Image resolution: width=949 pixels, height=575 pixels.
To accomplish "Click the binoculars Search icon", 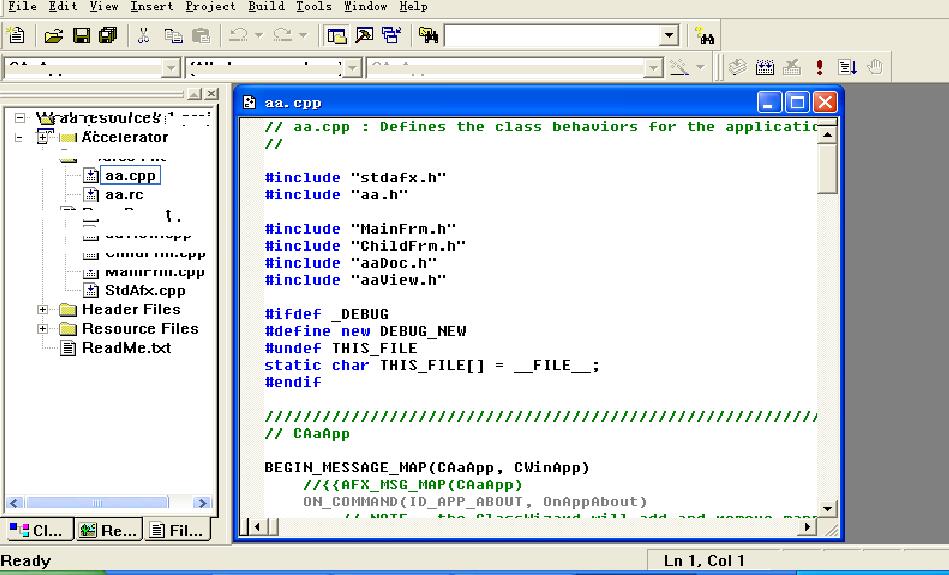I will [x=704, y=36].
